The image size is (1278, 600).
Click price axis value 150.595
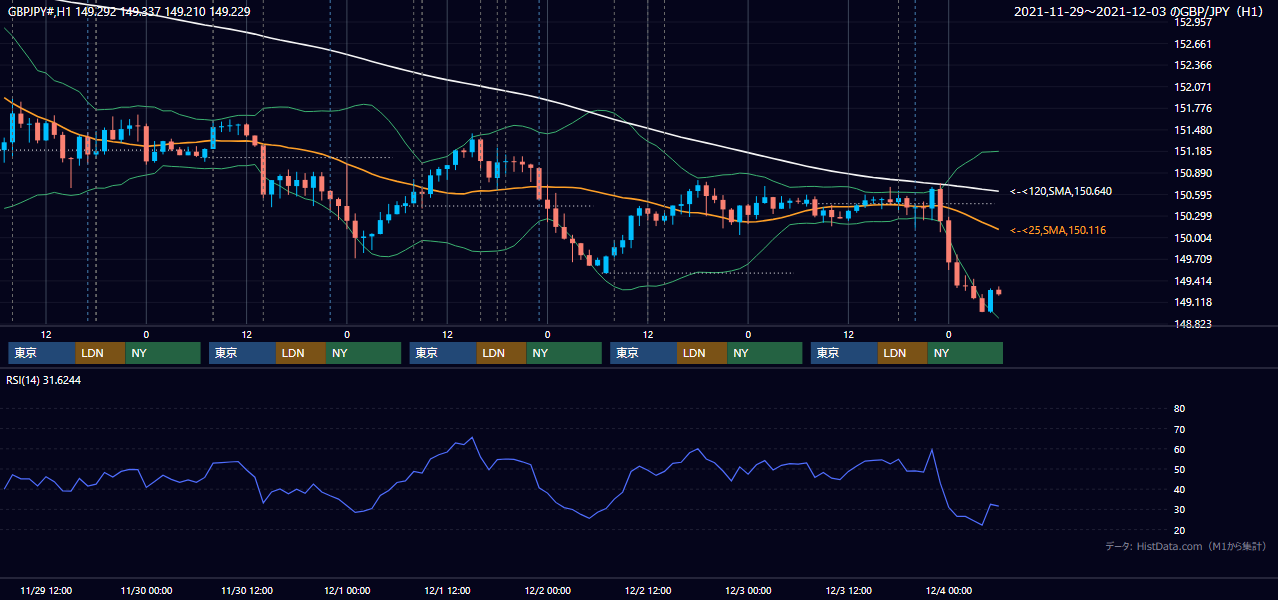click(1193, 195)
